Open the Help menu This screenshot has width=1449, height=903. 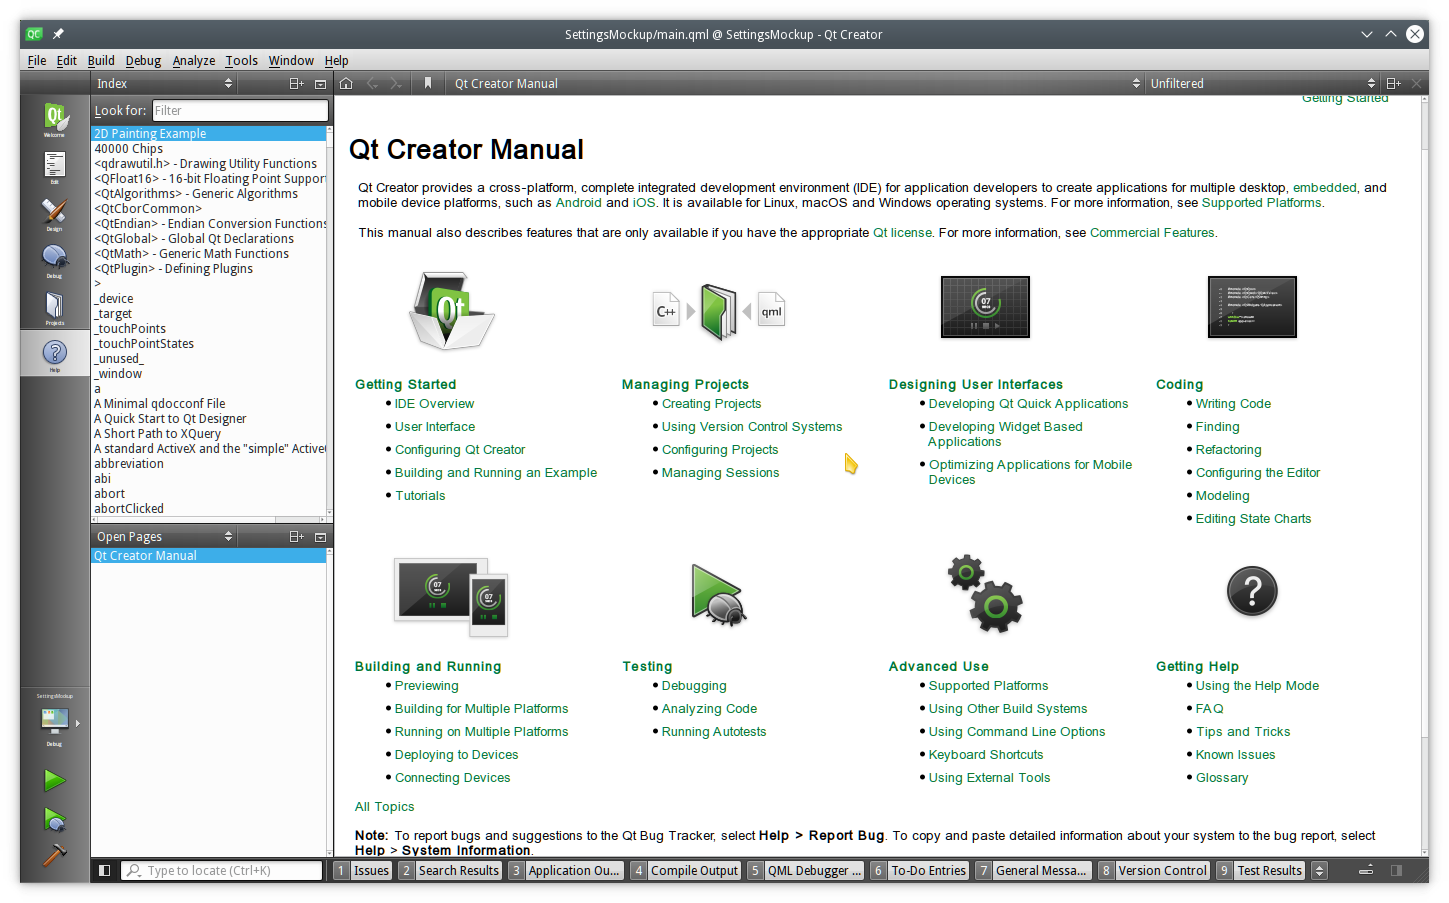coord(336,61)
